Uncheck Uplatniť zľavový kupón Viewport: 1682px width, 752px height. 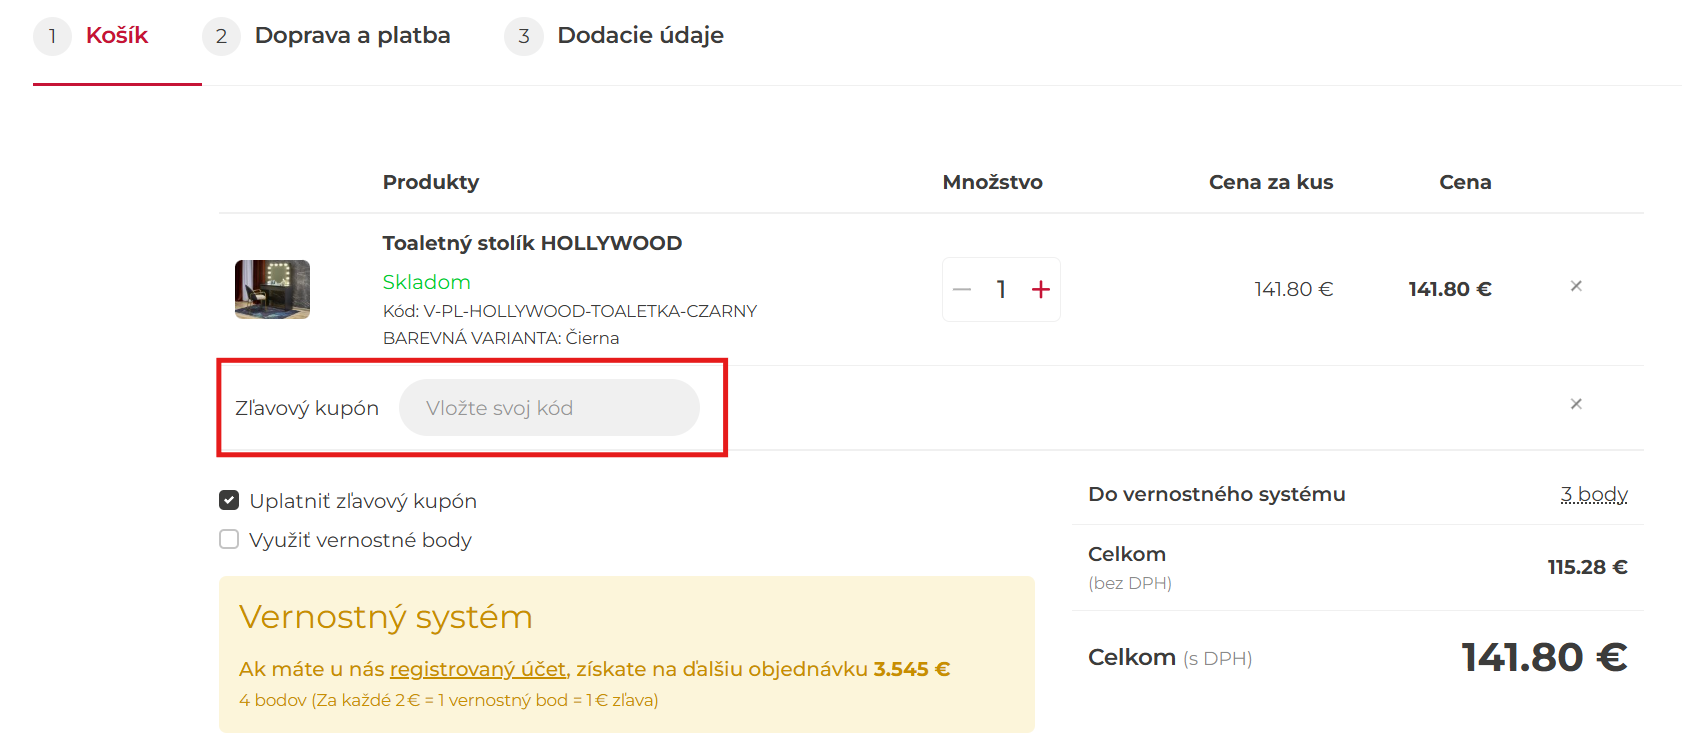[x=227, y=499]
